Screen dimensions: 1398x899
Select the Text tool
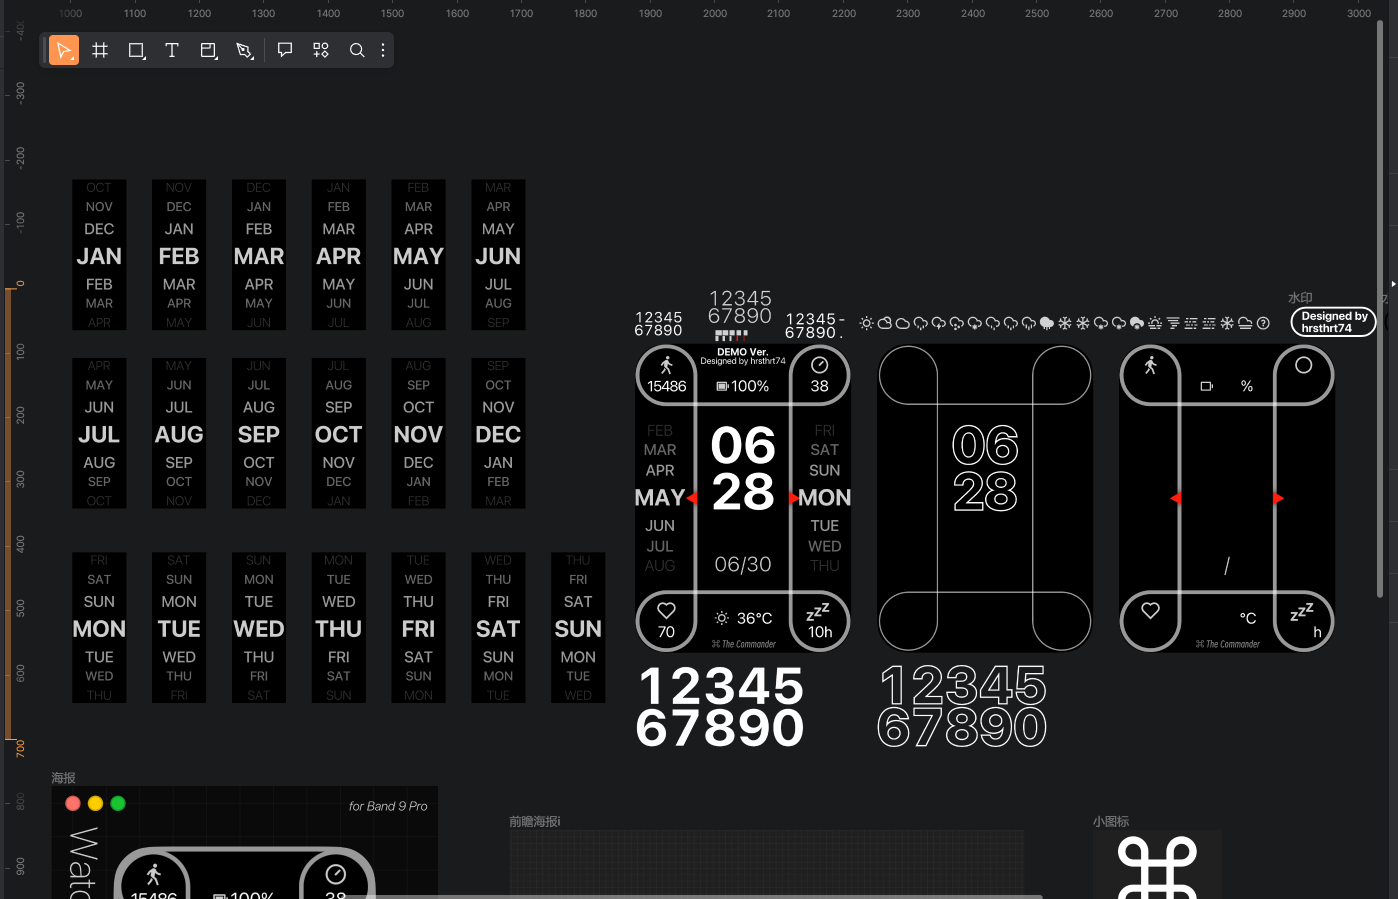(x=172, y=50)
